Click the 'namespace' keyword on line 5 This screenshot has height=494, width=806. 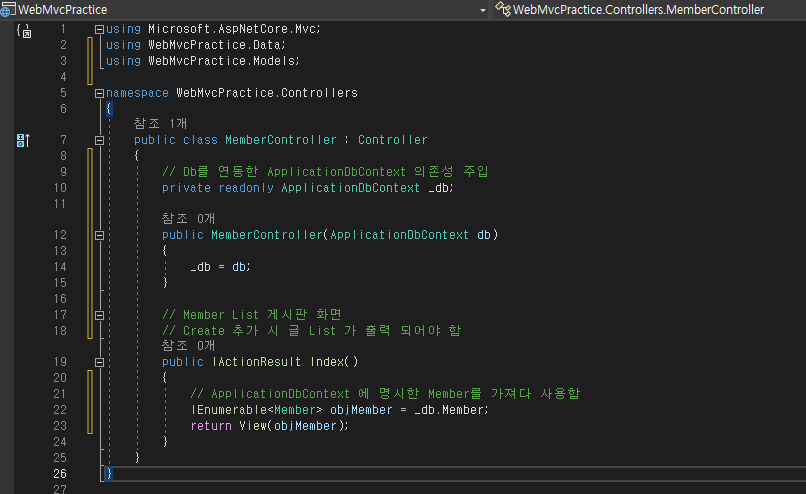(137, 93)
